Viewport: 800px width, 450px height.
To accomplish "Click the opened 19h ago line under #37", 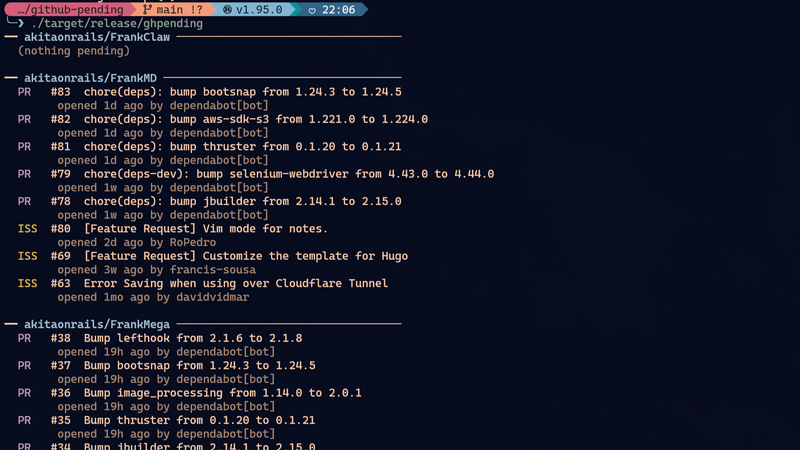I will point(166,380).
